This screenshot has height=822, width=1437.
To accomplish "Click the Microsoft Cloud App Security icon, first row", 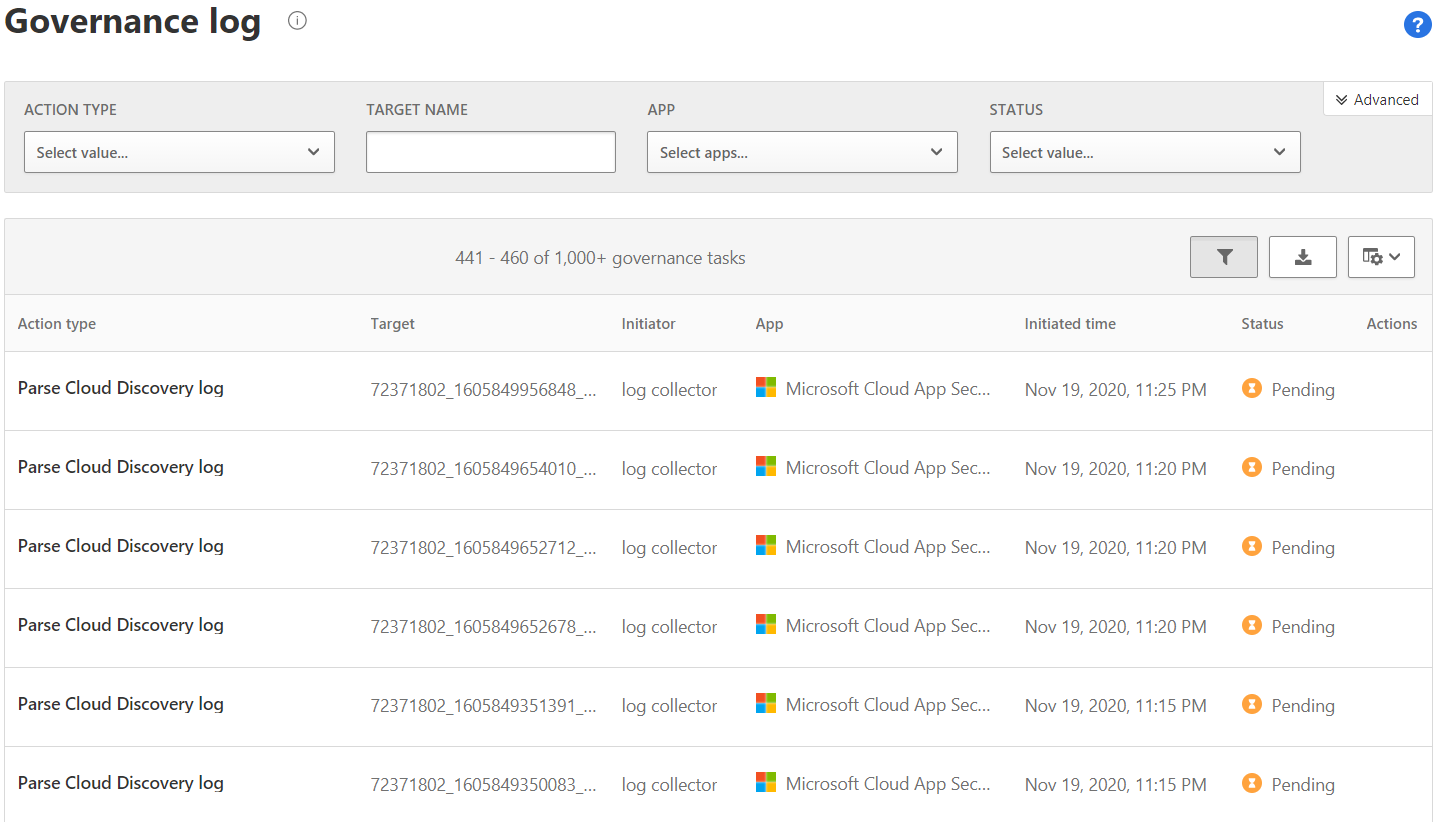I will 765,386.
